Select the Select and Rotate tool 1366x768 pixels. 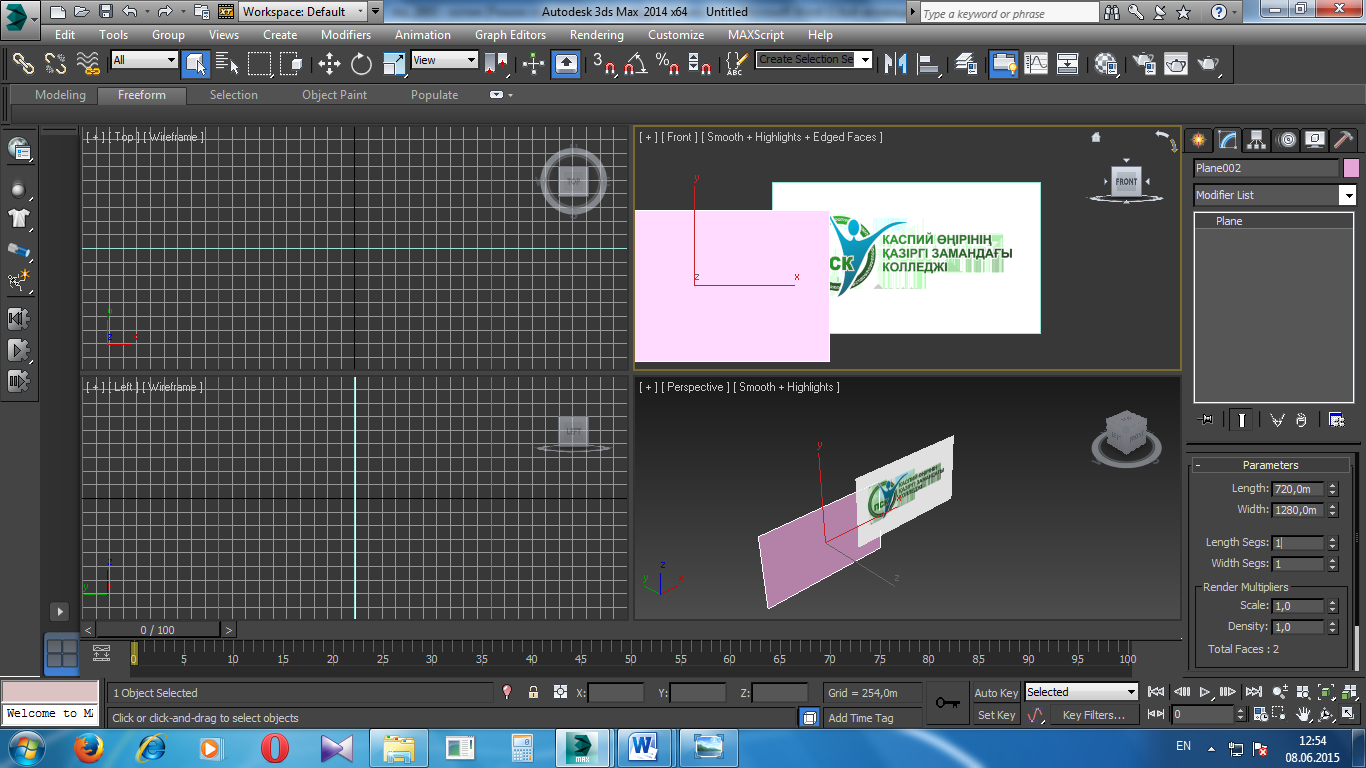tap(361, 63)
